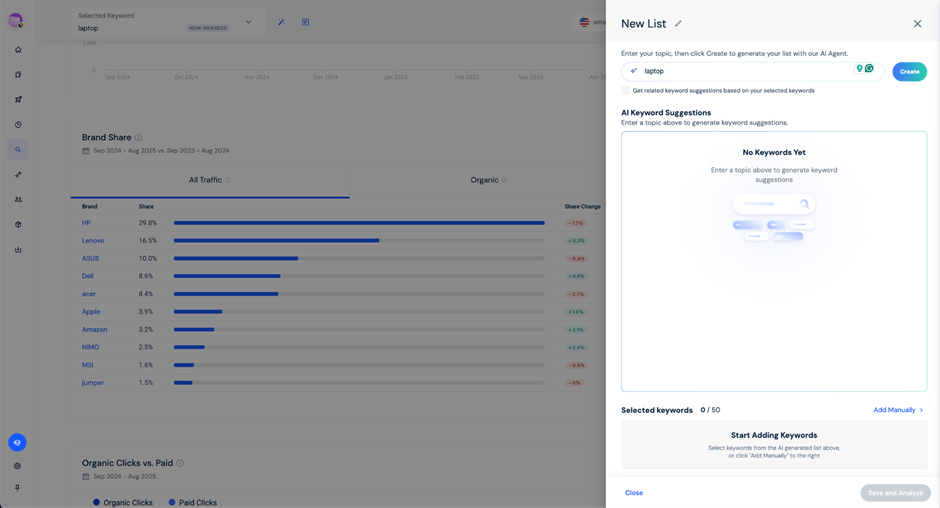Image resolution: width=940 pixels, height=508 pixels.
Task: Edit the New List name with pencil icon
Action: point(678,23)
